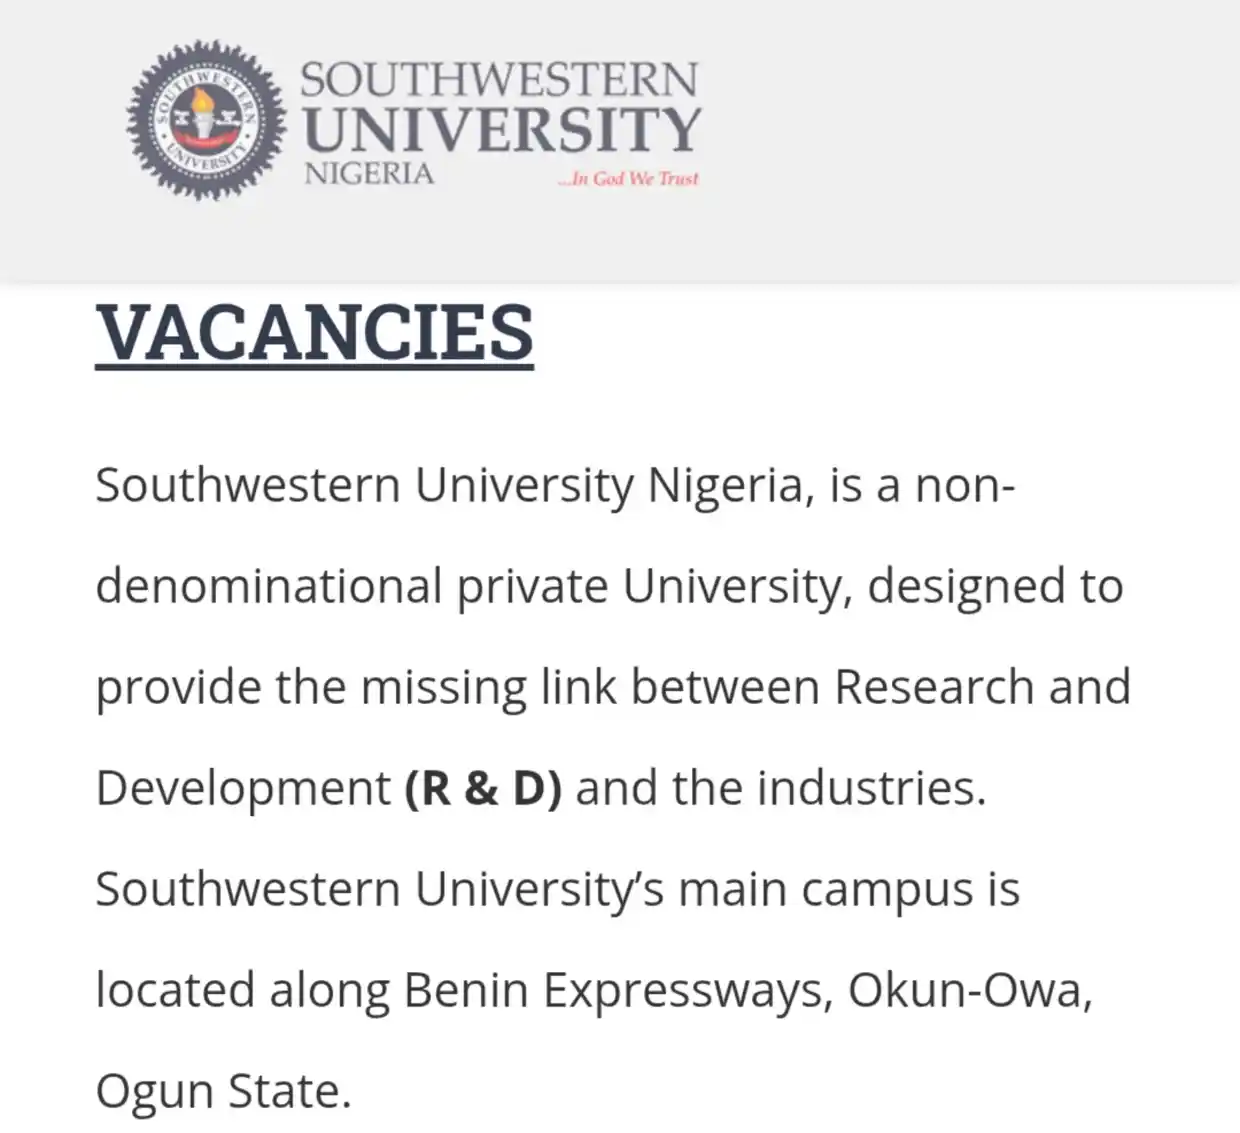
Task: Click the NIGERIA label under the wordmark
Action: (369, 174)
